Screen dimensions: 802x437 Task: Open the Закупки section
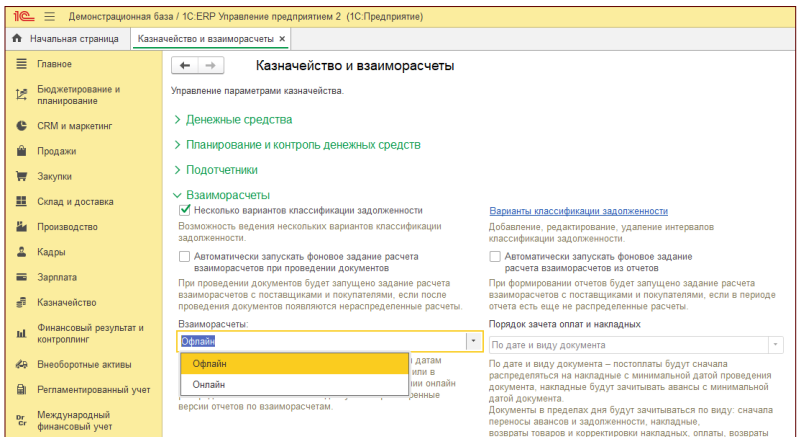54,176
